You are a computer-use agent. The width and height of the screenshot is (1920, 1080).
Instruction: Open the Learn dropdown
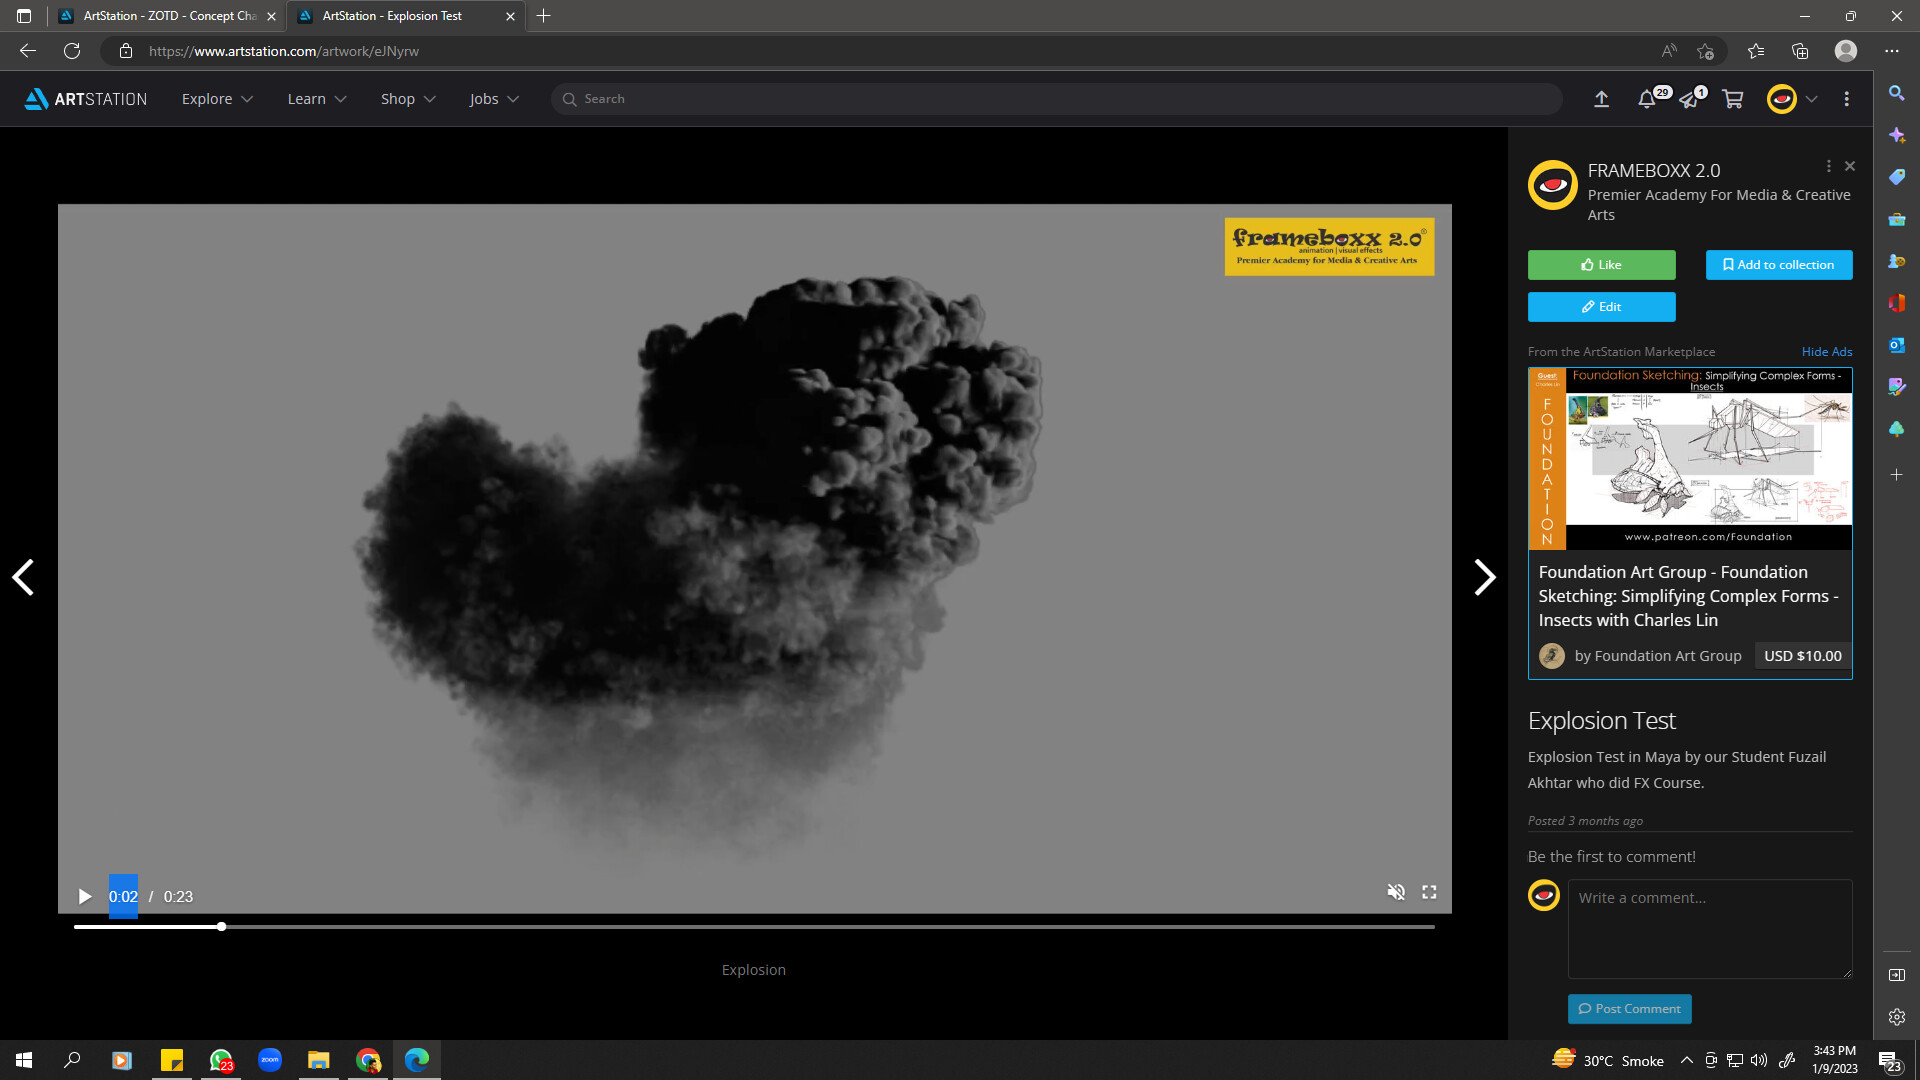[316, 99]
